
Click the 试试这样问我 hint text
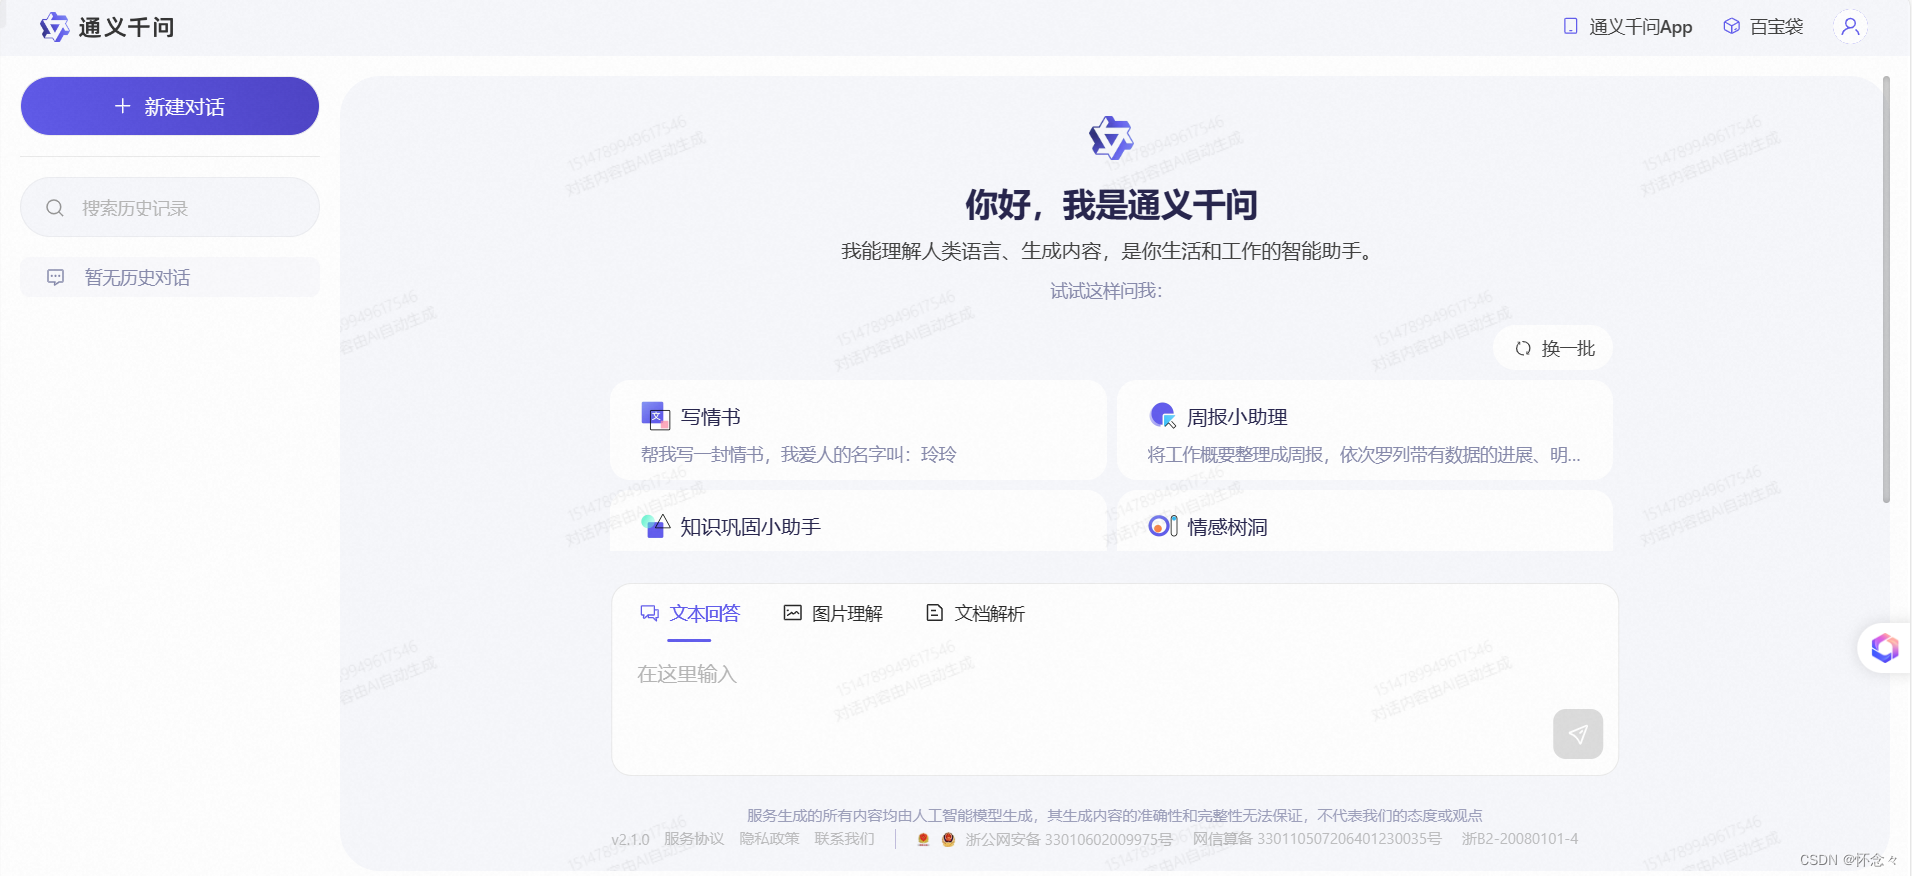click(x=1106, y=291)
